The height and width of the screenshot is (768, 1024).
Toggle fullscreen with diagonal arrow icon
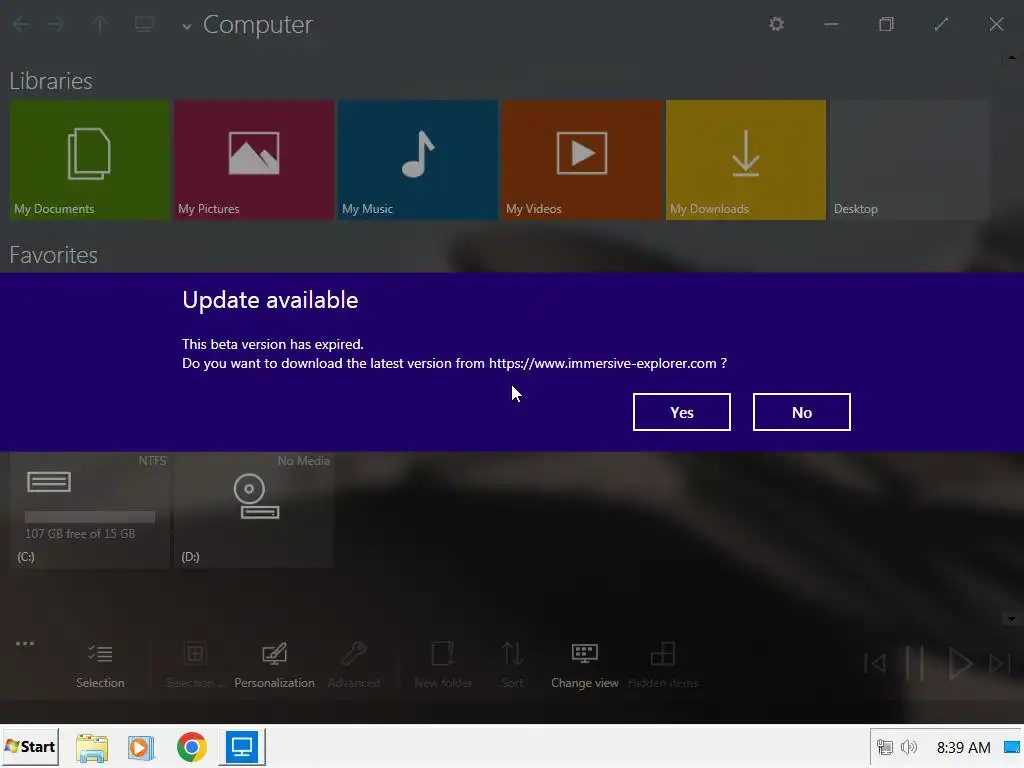tap(941, 24)
